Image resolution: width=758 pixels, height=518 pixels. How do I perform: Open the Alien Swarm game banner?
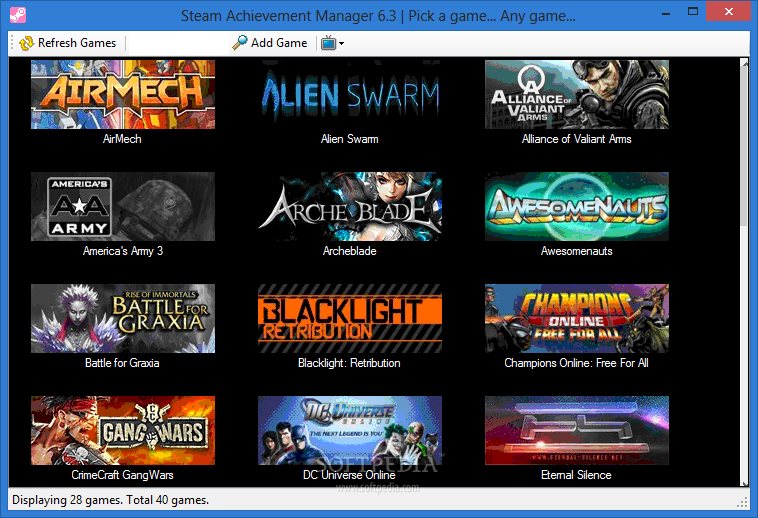click(x=349, y=94)
